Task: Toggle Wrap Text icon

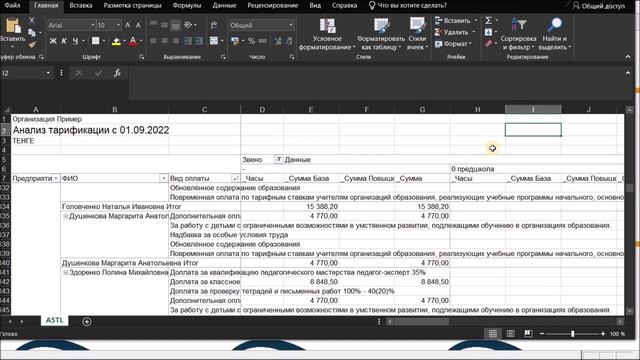Action: click(x=214, y=25)
